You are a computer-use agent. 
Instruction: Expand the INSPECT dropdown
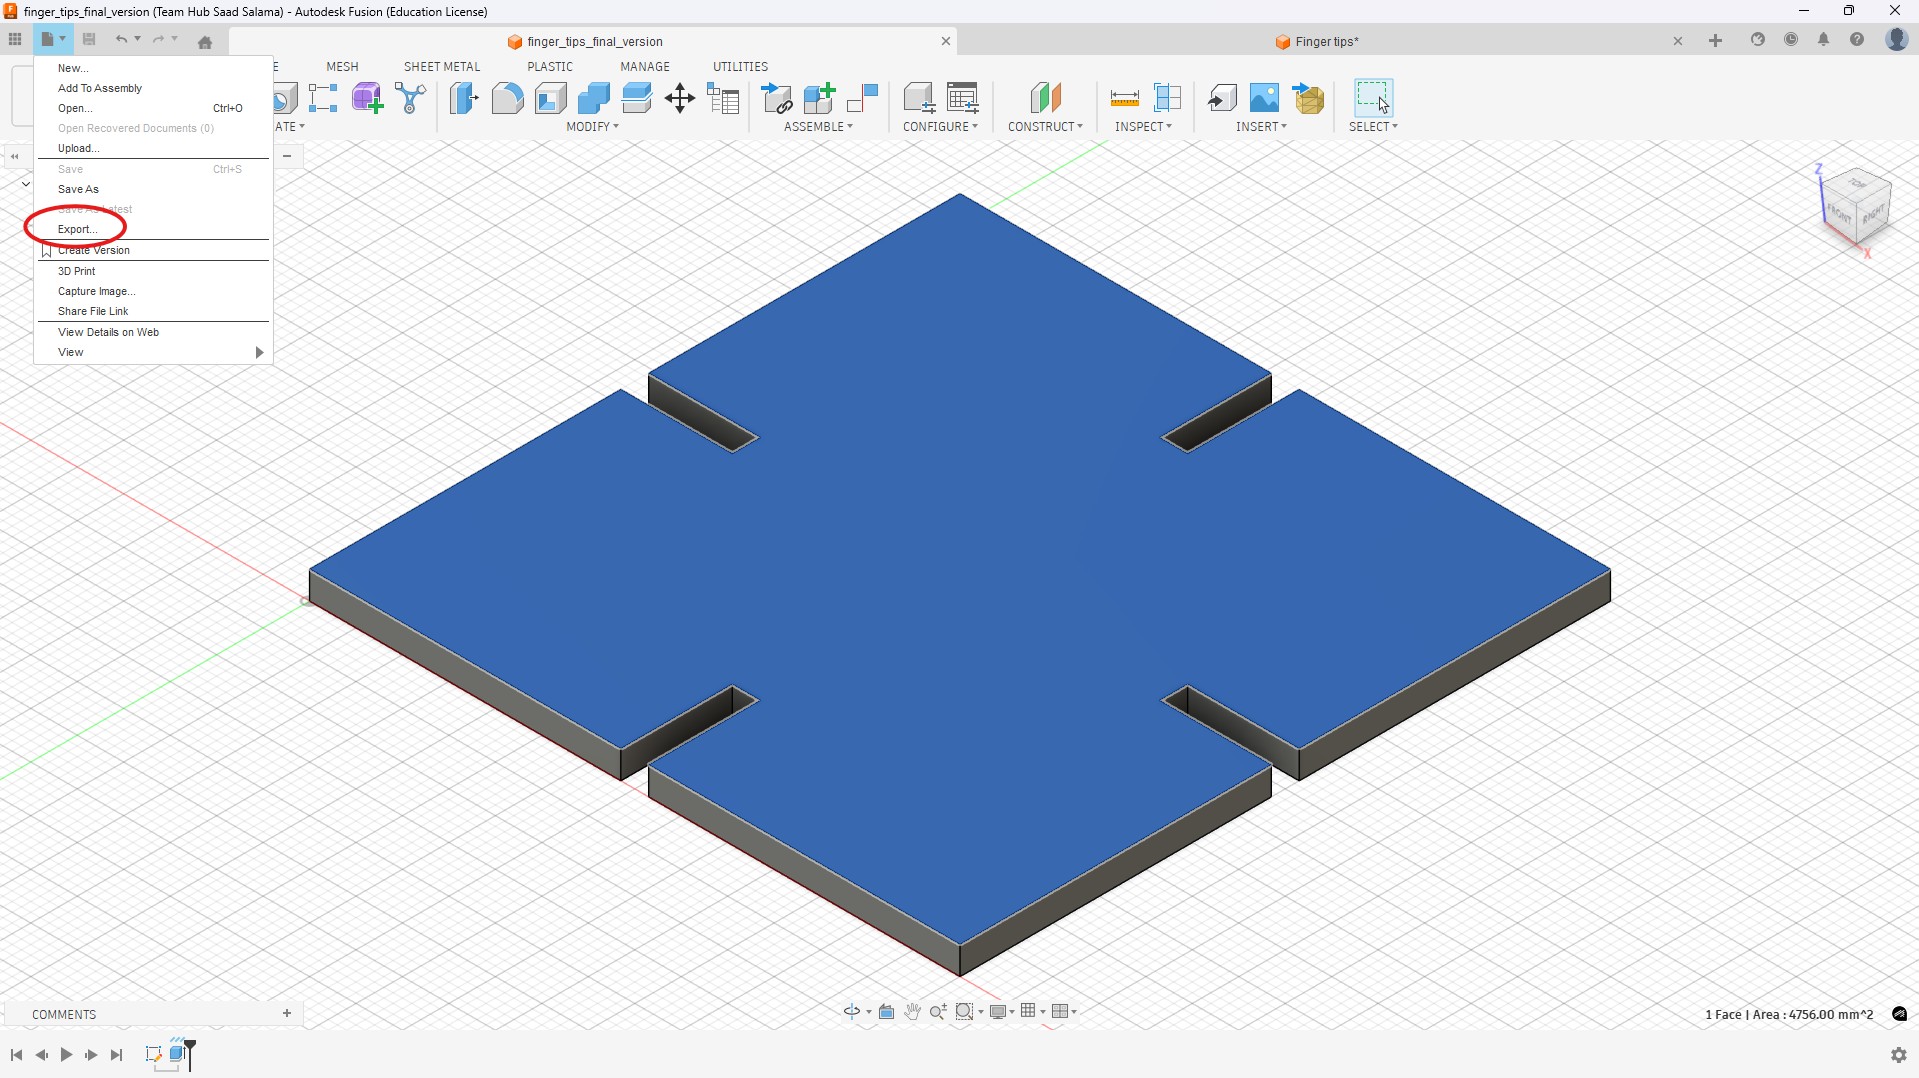point(1143,127)
